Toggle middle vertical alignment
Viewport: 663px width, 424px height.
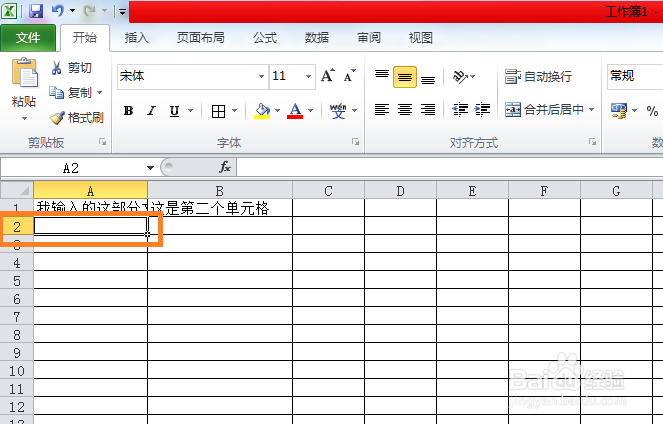point(405,77)
